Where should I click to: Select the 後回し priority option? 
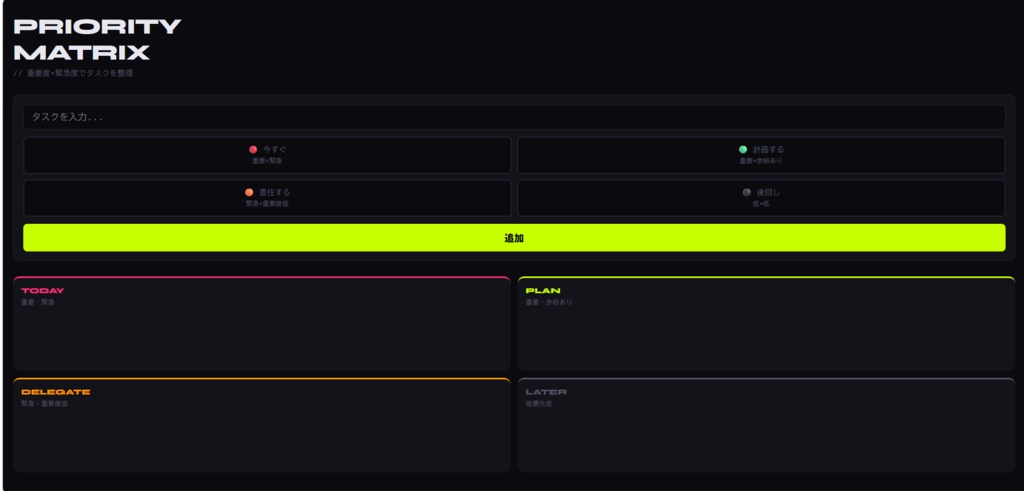click(761, 198)
